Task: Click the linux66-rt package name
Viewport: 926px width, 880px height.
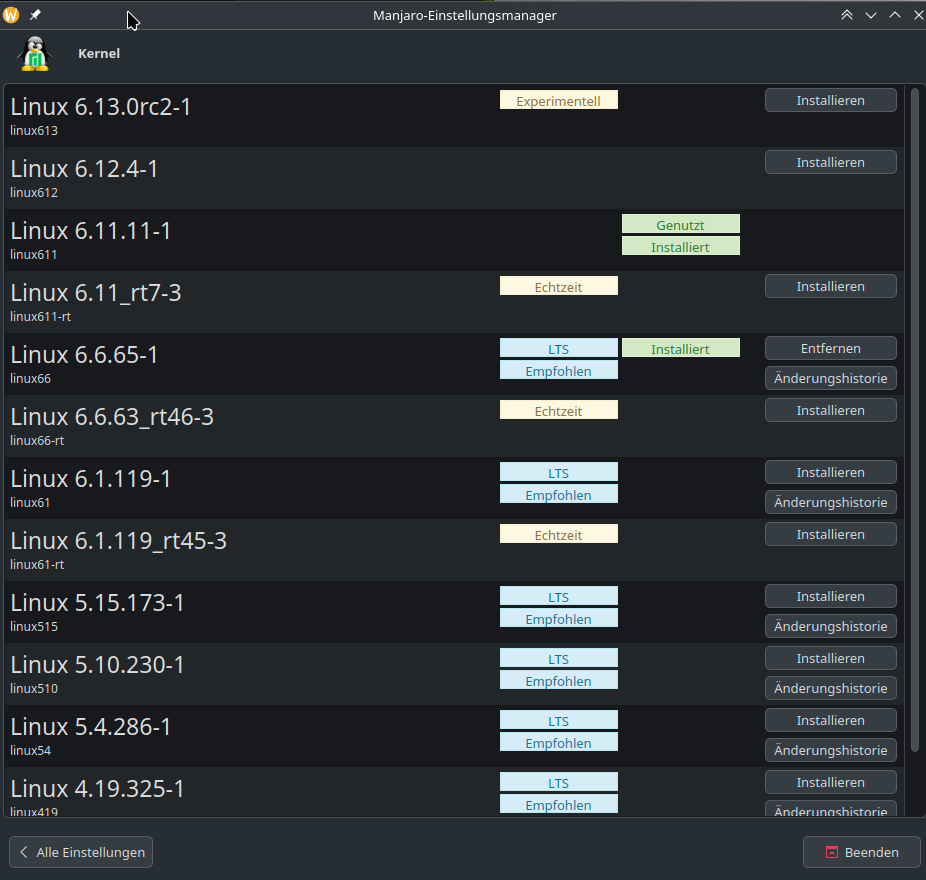Action: click(37, 441)
